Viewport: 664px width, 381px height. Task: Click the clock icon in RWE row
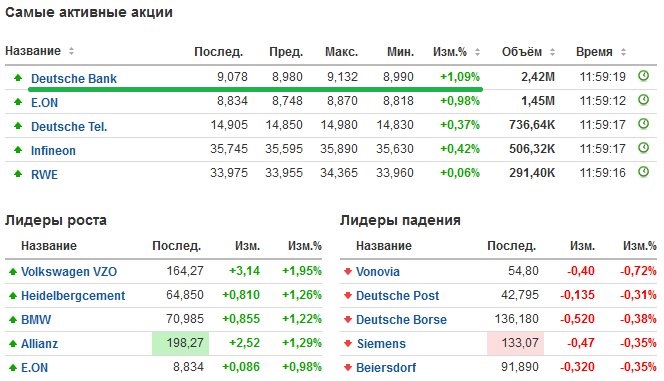(x=643, y=172)
